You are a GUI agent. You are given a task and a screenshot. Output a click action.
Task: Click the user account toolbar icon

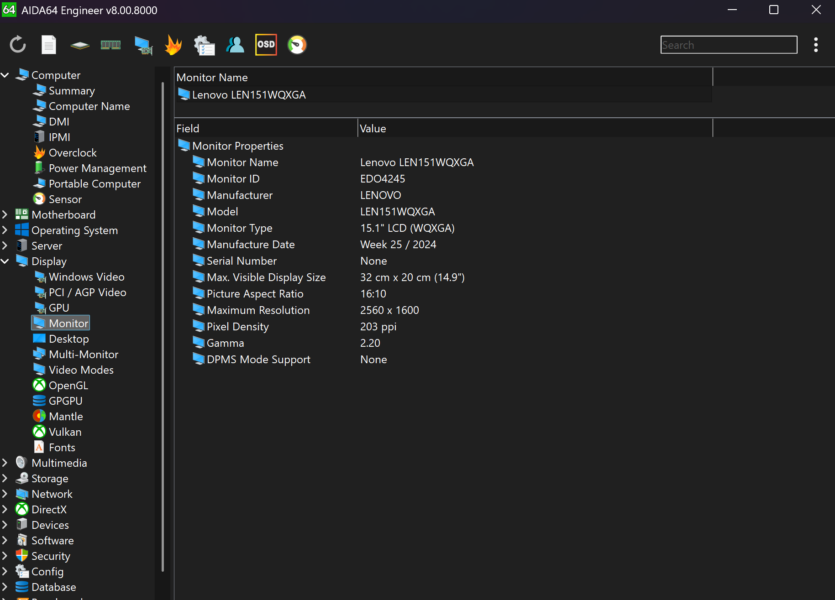click(x=235, y=45)
